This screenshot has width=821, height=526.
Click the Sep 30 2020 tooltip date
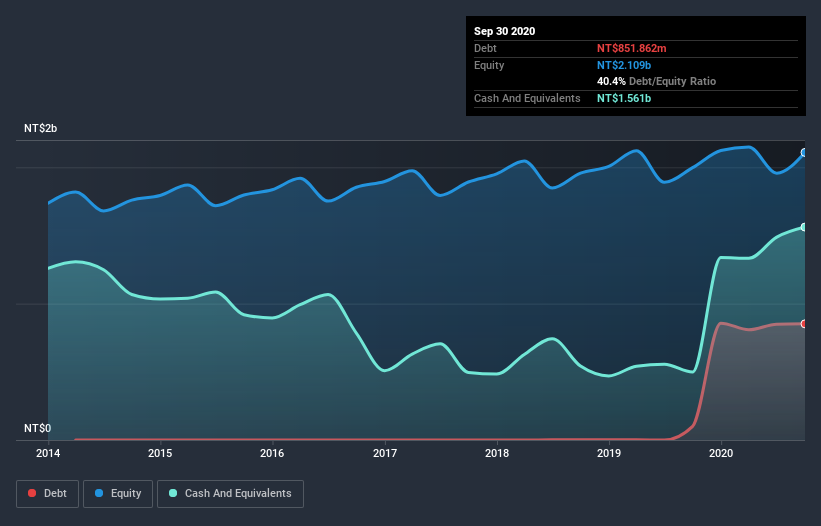pos(505,31)
